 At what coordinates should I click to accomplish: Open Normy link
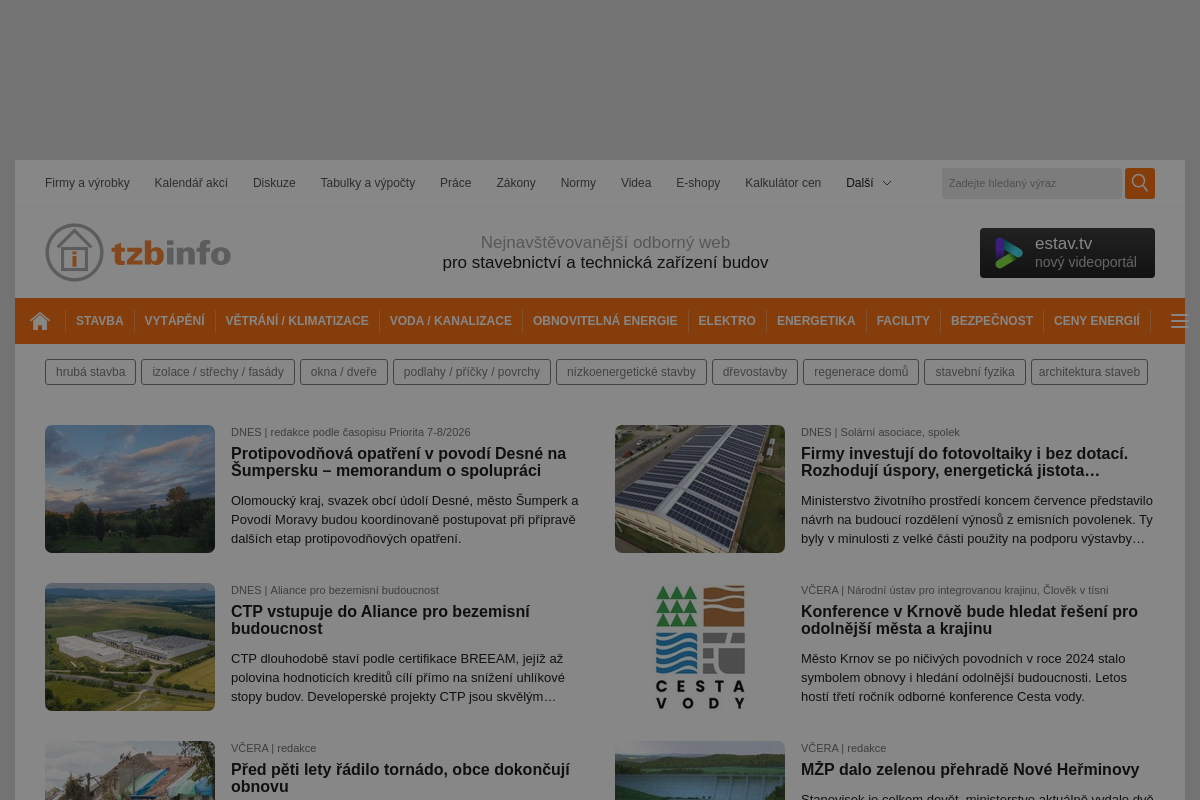click(x=578, y=183)
